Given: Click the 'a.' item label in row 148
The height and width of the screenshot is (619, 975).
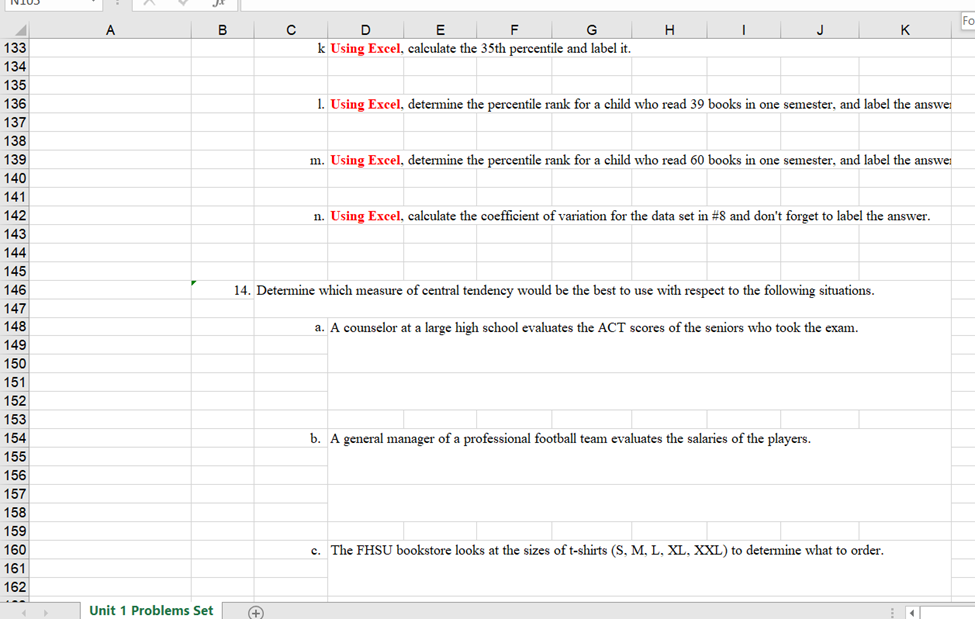Looking at the screenshot, I should pyautogui.click(x=320, y=328).
